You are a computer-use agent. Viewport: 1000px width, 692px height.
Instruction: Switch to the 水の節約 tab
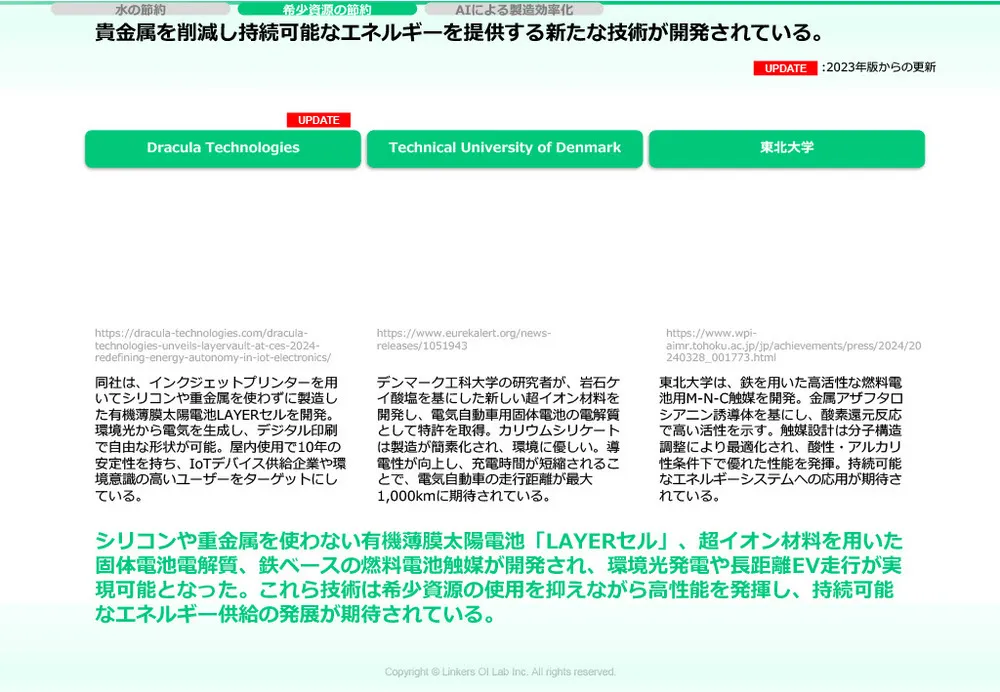pos(140,9)
